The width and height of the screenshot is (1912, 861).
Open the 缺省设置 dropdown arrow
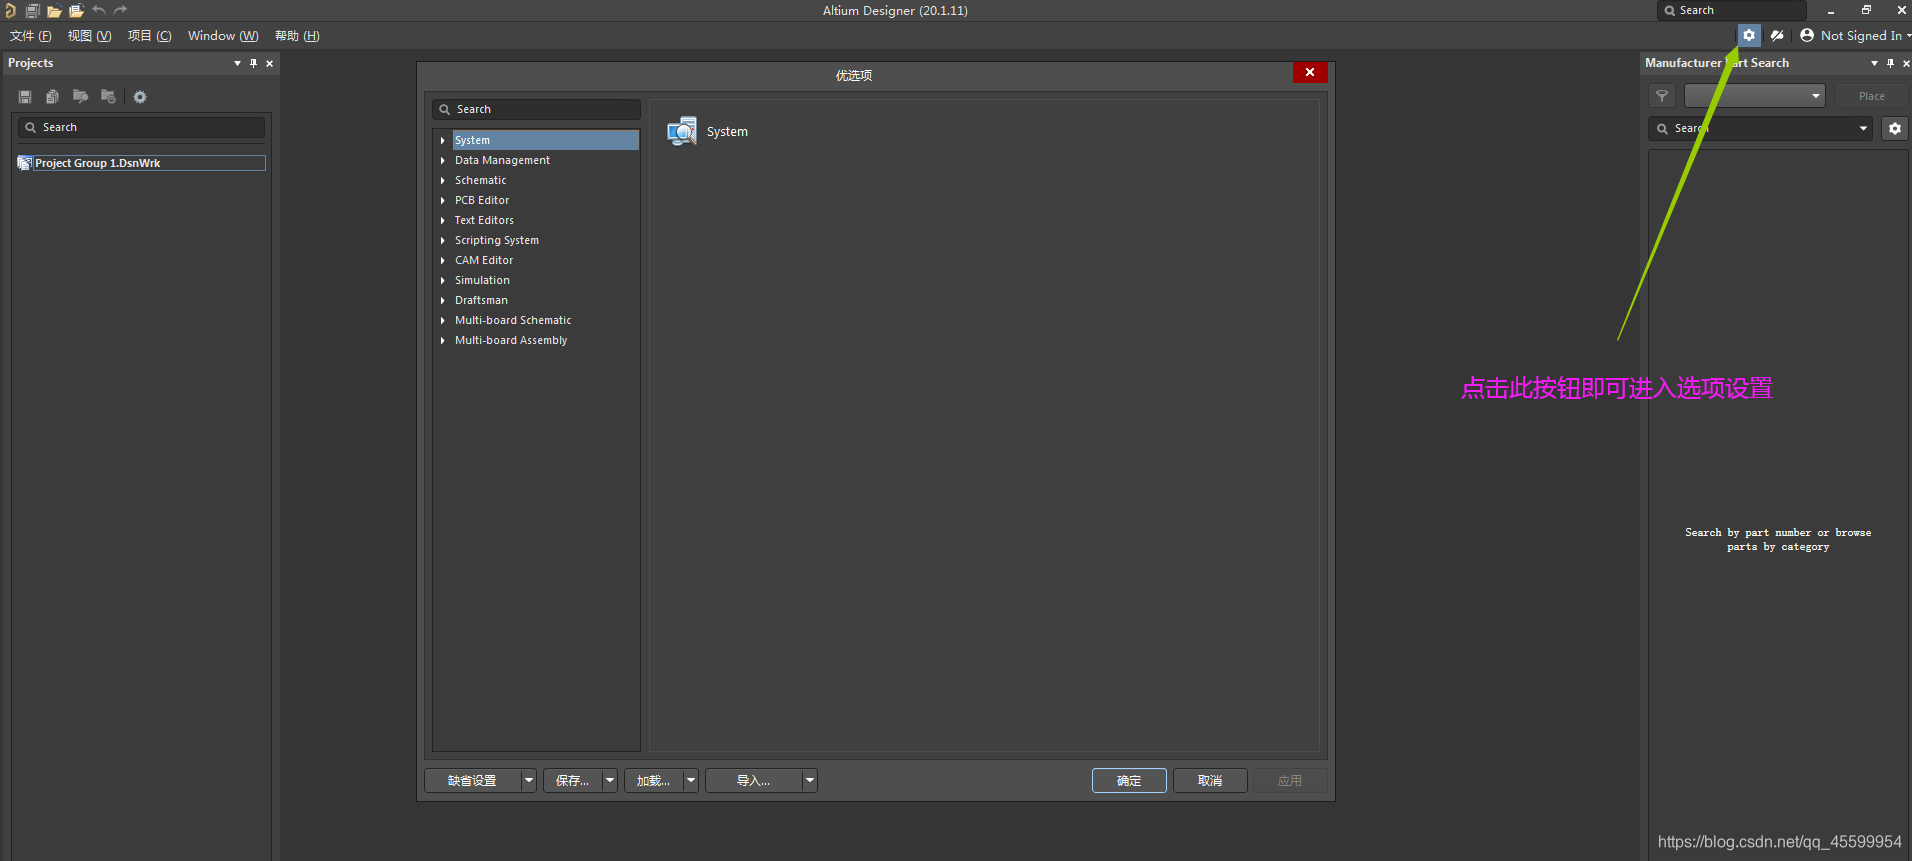coord(529,780)
